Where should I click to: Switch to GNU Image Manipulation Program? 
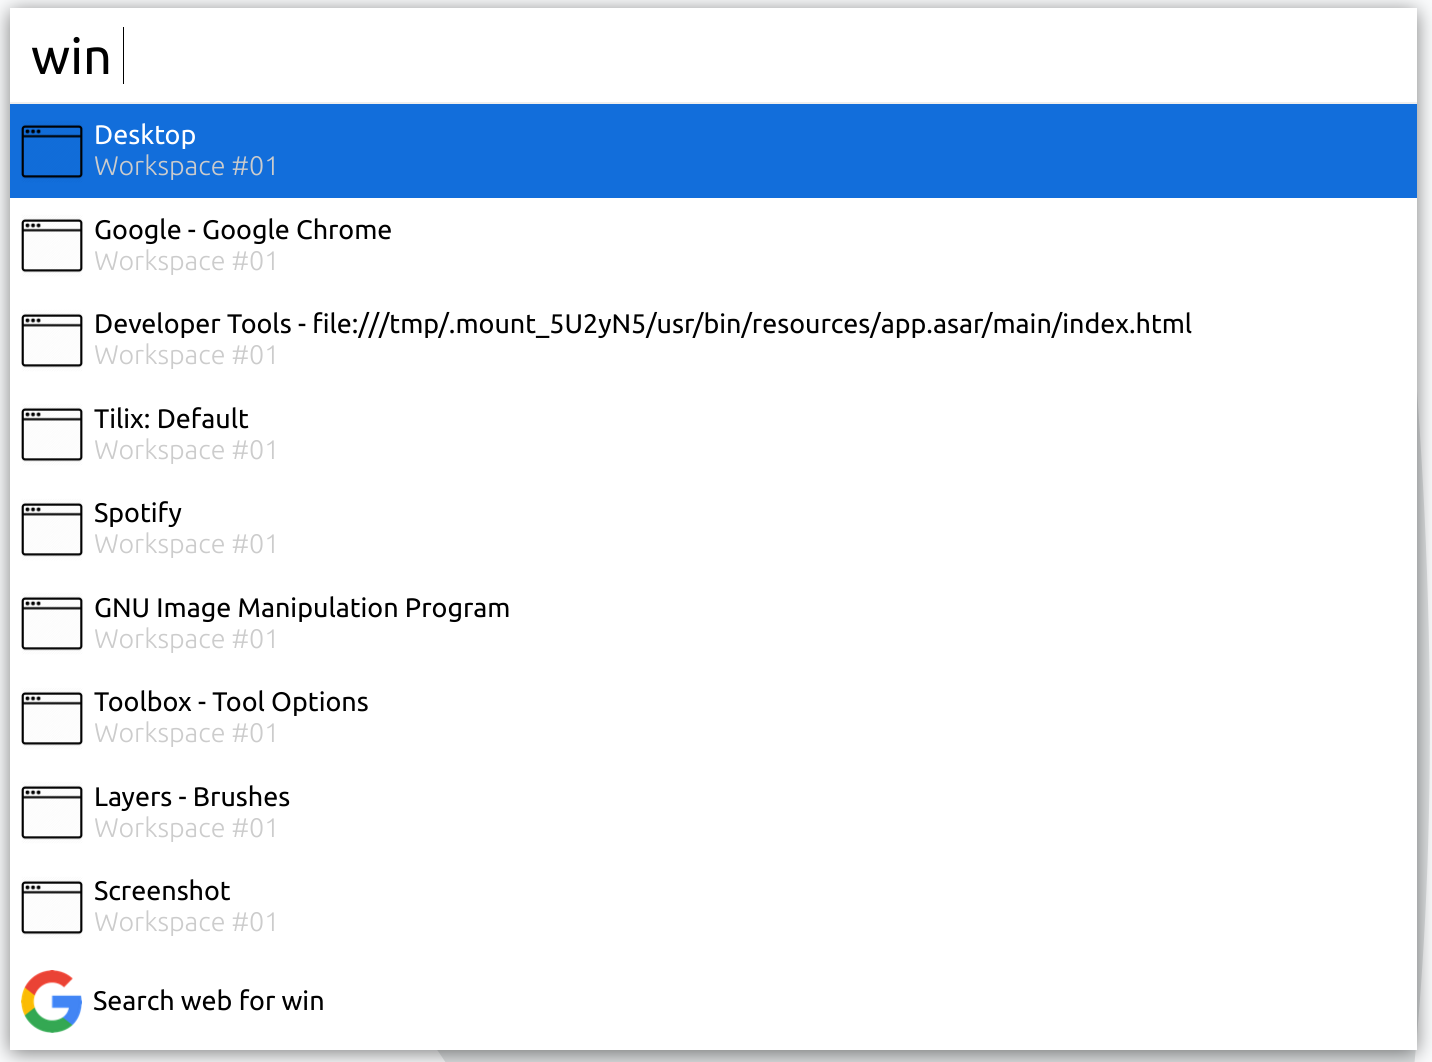pos(713,623)
